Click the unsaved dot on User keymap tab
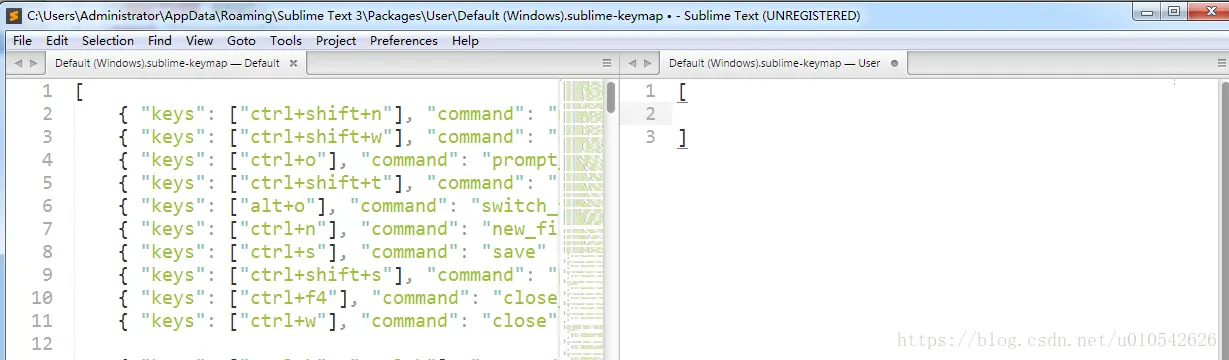The height and width of the screenshot is (360, 1229). pos(894,63)
